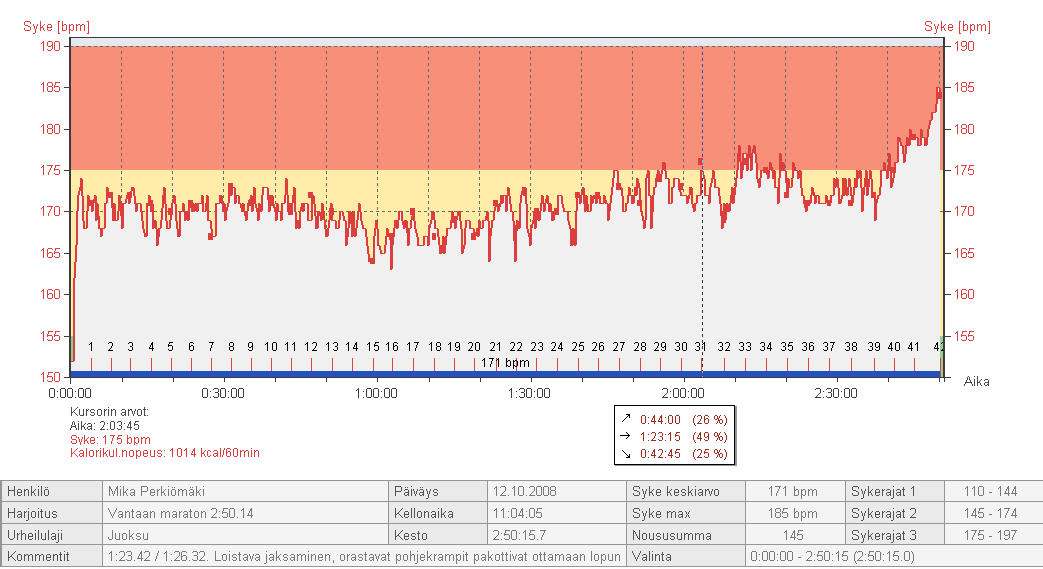Screen dimensions: 1043x569
Task: Click lap marker 1 at the chart start
Action: tap(91, 347)
